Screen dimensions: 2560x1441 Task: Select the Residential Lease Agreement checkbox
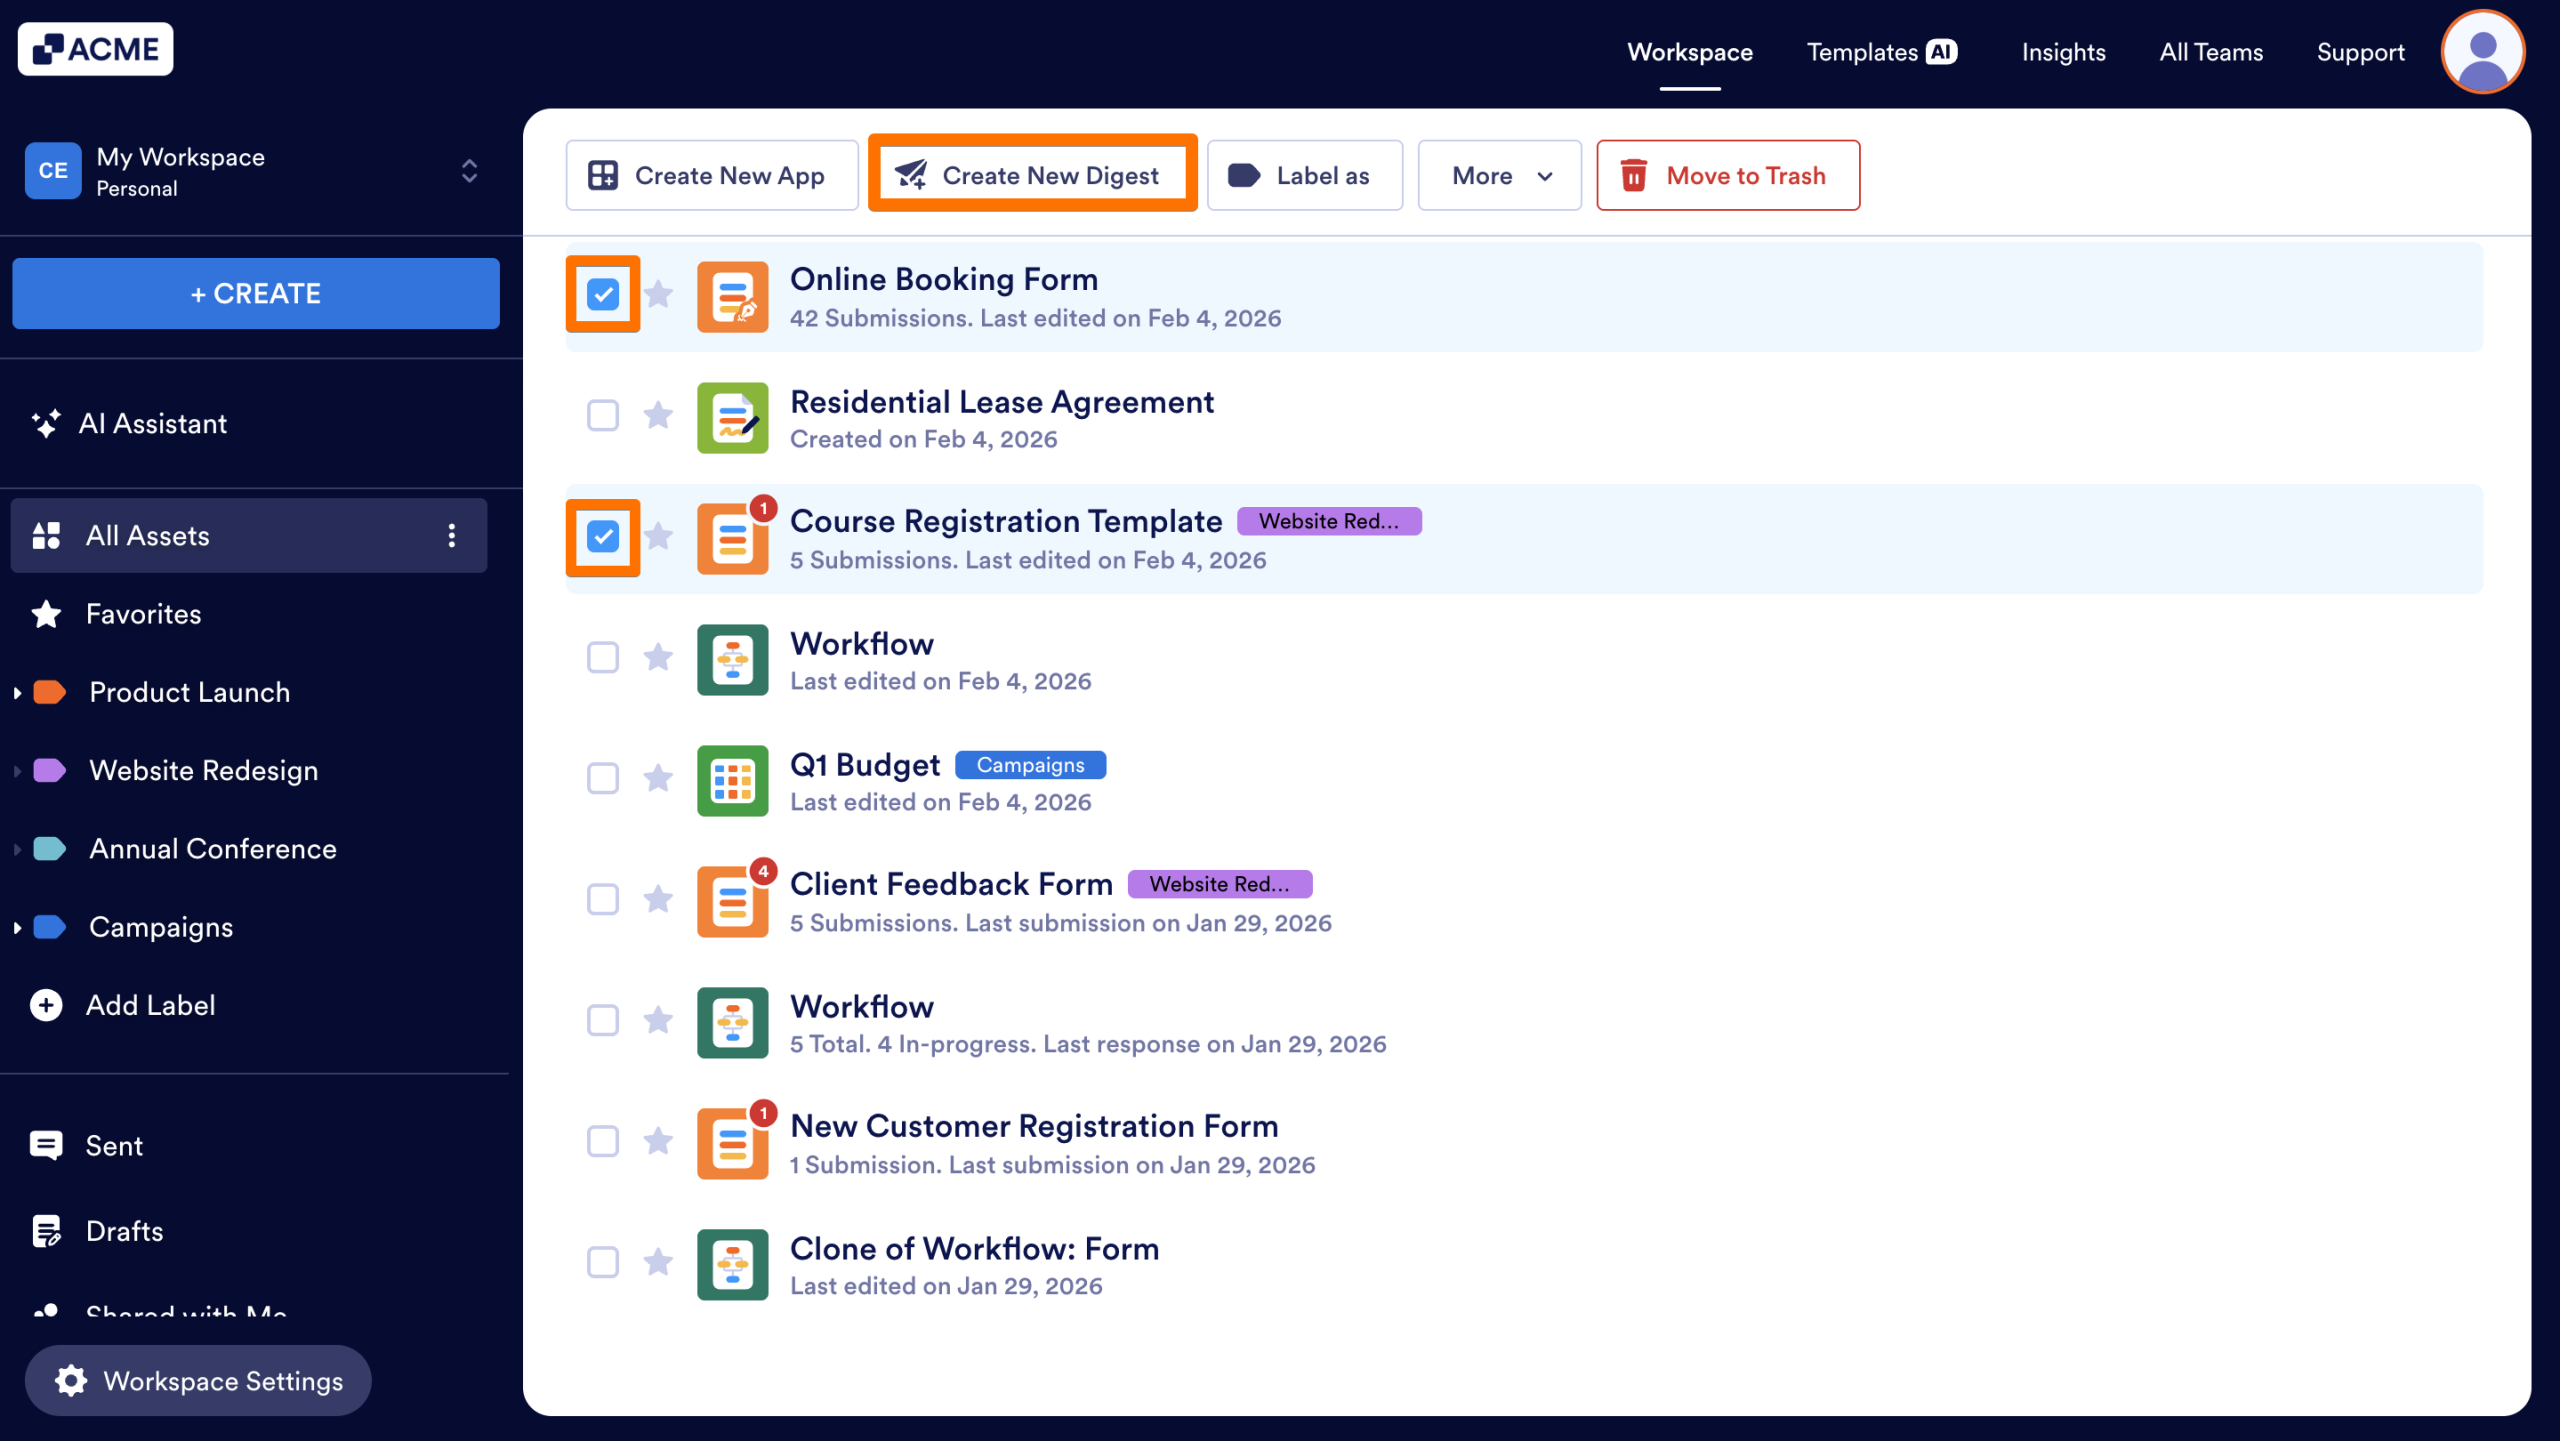click(x=602, y=416)
